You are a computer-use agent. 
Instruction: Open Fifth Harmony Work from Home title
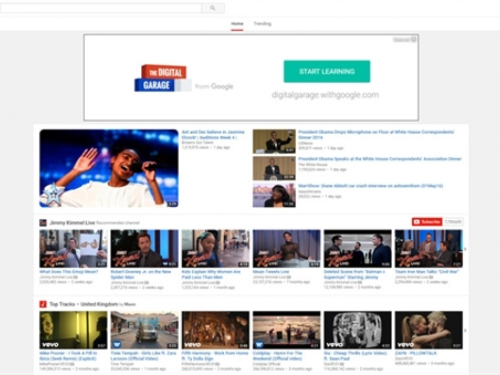point(215,356)
